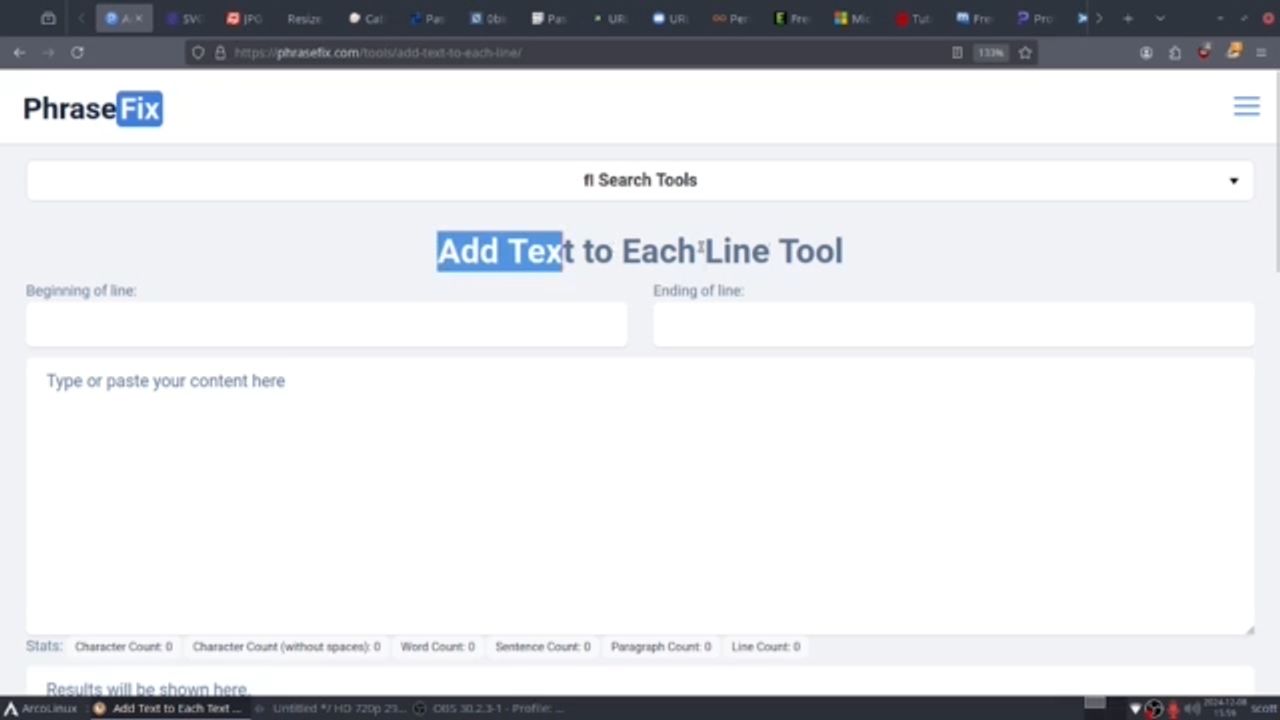Open a new browser tab
Image resolution: width=1280 pixels, height=720 pixels.
point(1128,18)
